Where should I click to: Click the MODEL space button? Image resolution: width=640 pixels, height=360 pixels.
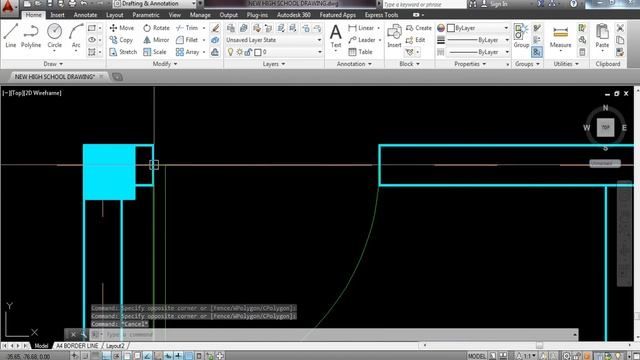pyautogui.click(x=477, y=356)
